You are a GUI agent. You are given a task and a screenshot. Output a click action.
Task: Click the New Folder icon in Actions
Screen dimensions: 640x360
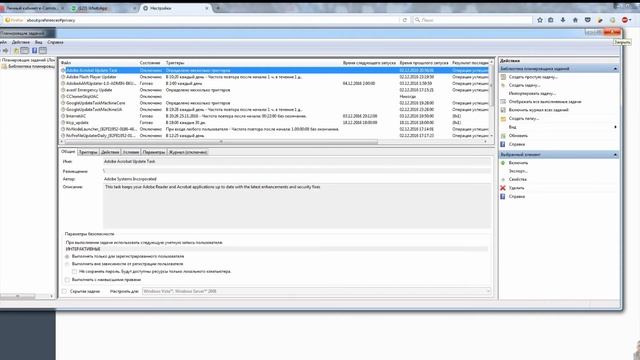click(503, 119)
